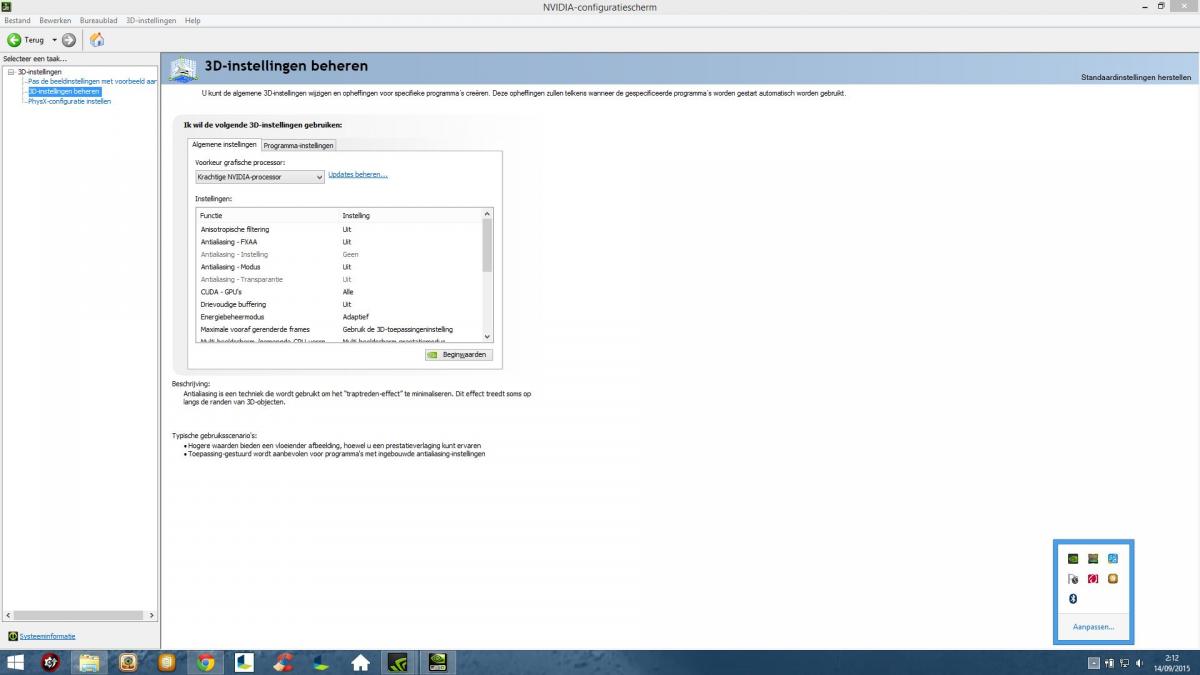1200x675 pixels.
Task: Select the Antialiasing - Modus row
Action: (x=340, y=267)
